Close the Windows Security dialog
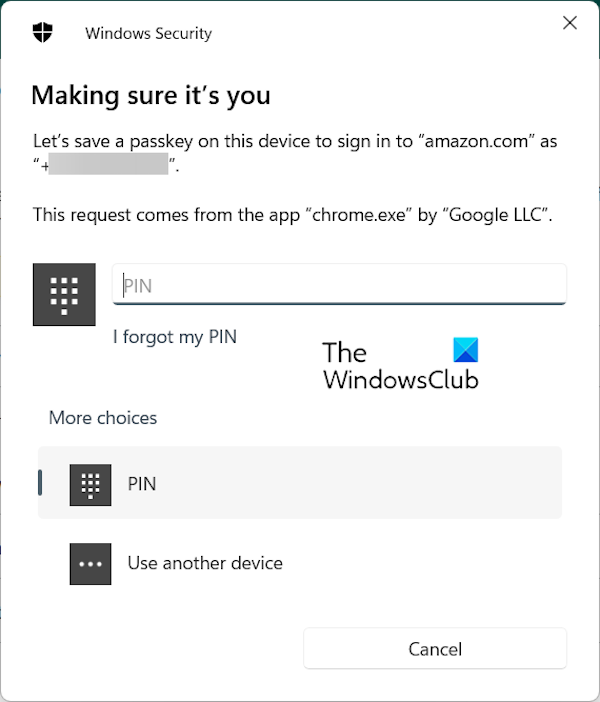 coord(570,23)
